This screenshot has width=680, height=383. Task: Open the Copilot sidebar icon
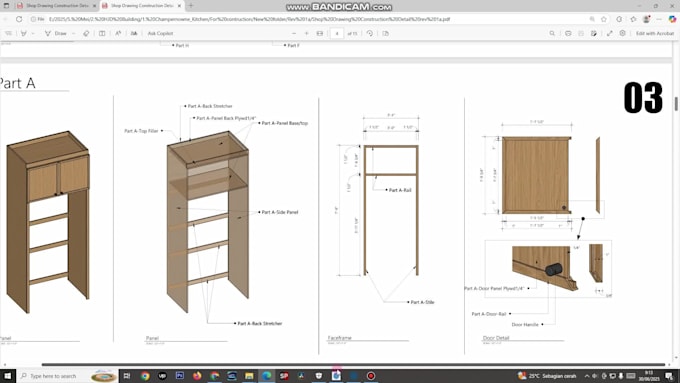tap(672, 19)
